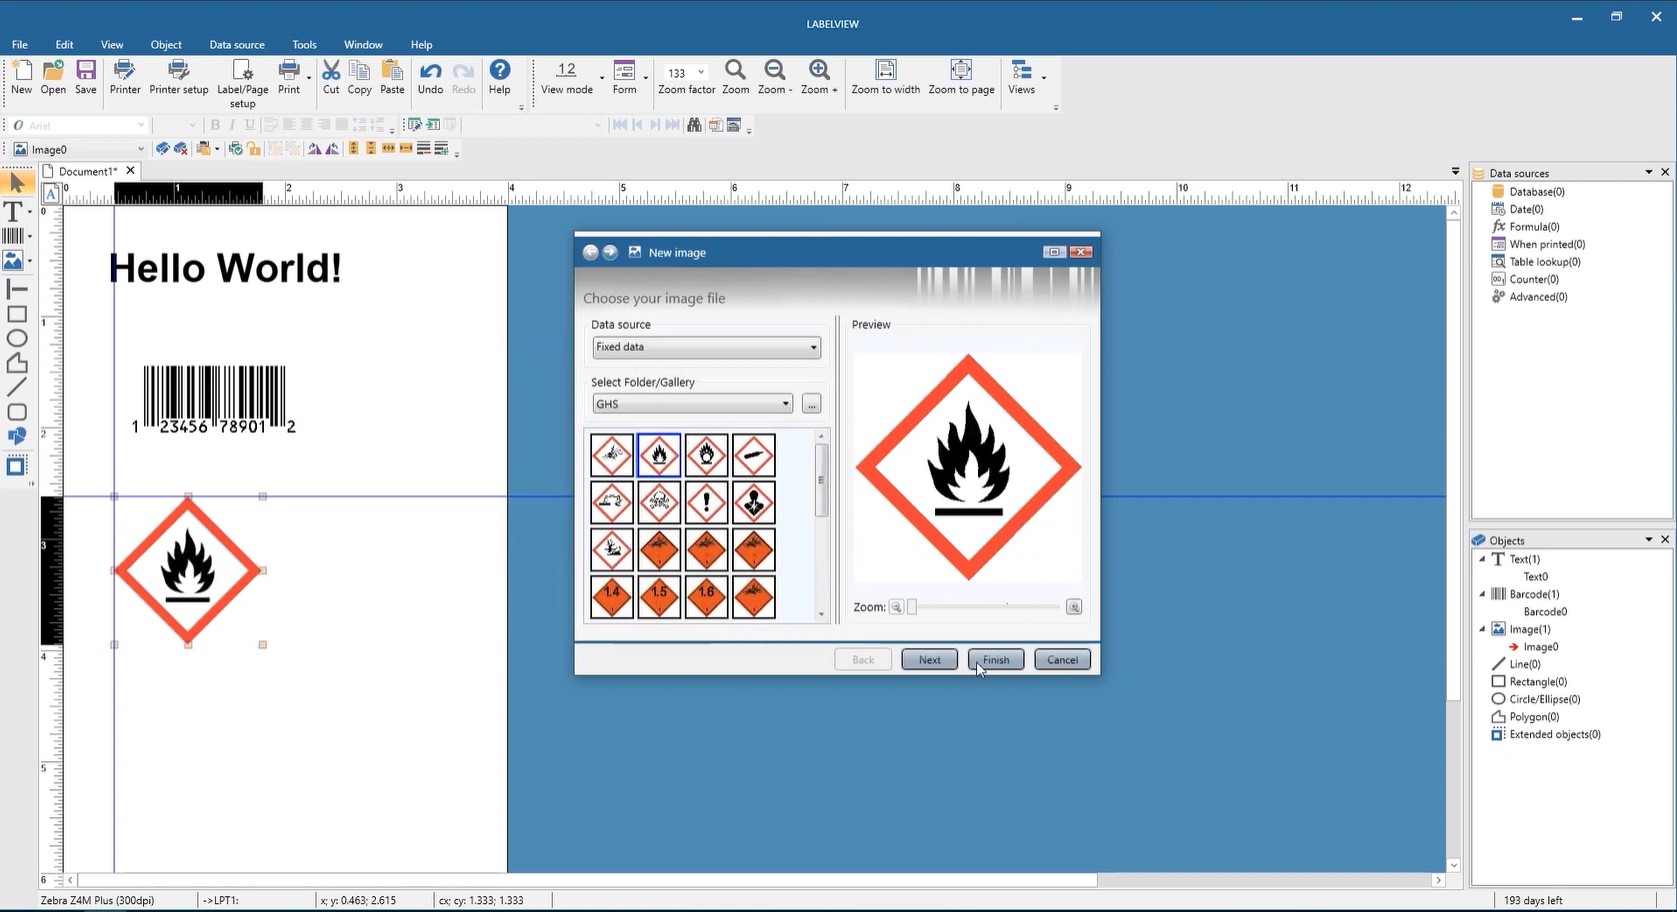Toggle italic text formatting
This screenshot has height=912, width=1677.
(232, 124)
